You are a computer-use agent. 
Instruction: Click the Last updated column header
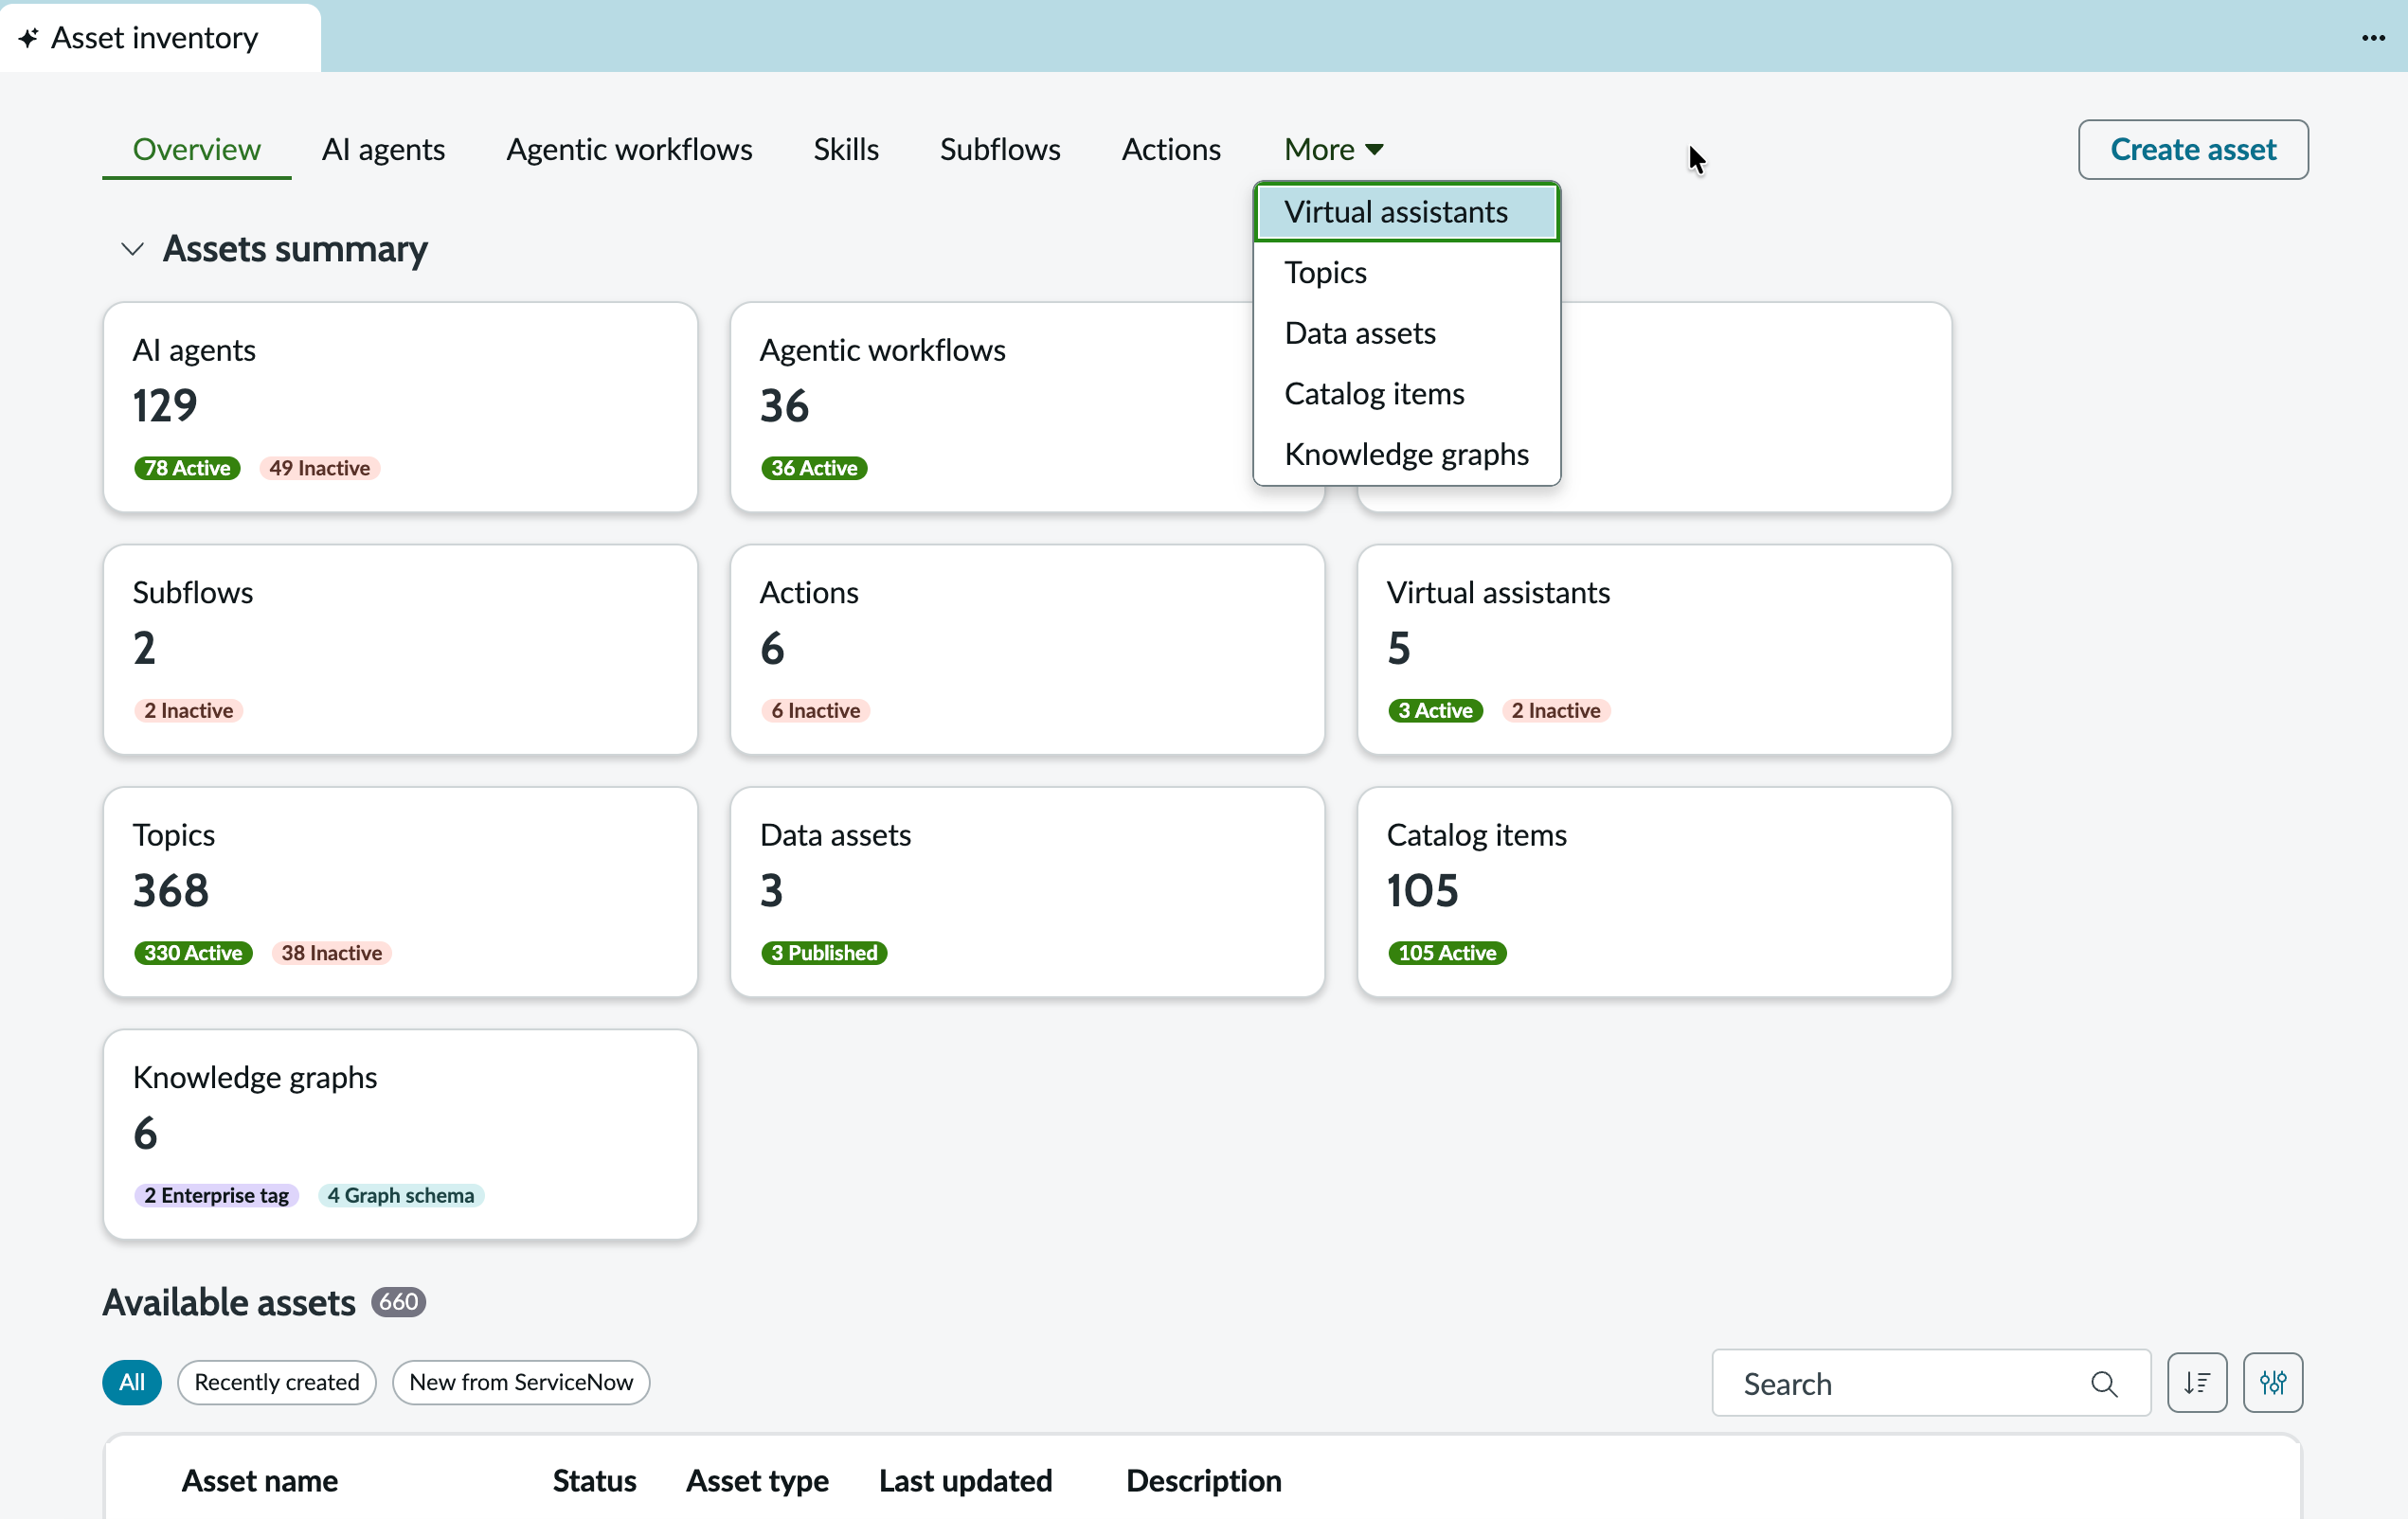tap(965, 1480)
